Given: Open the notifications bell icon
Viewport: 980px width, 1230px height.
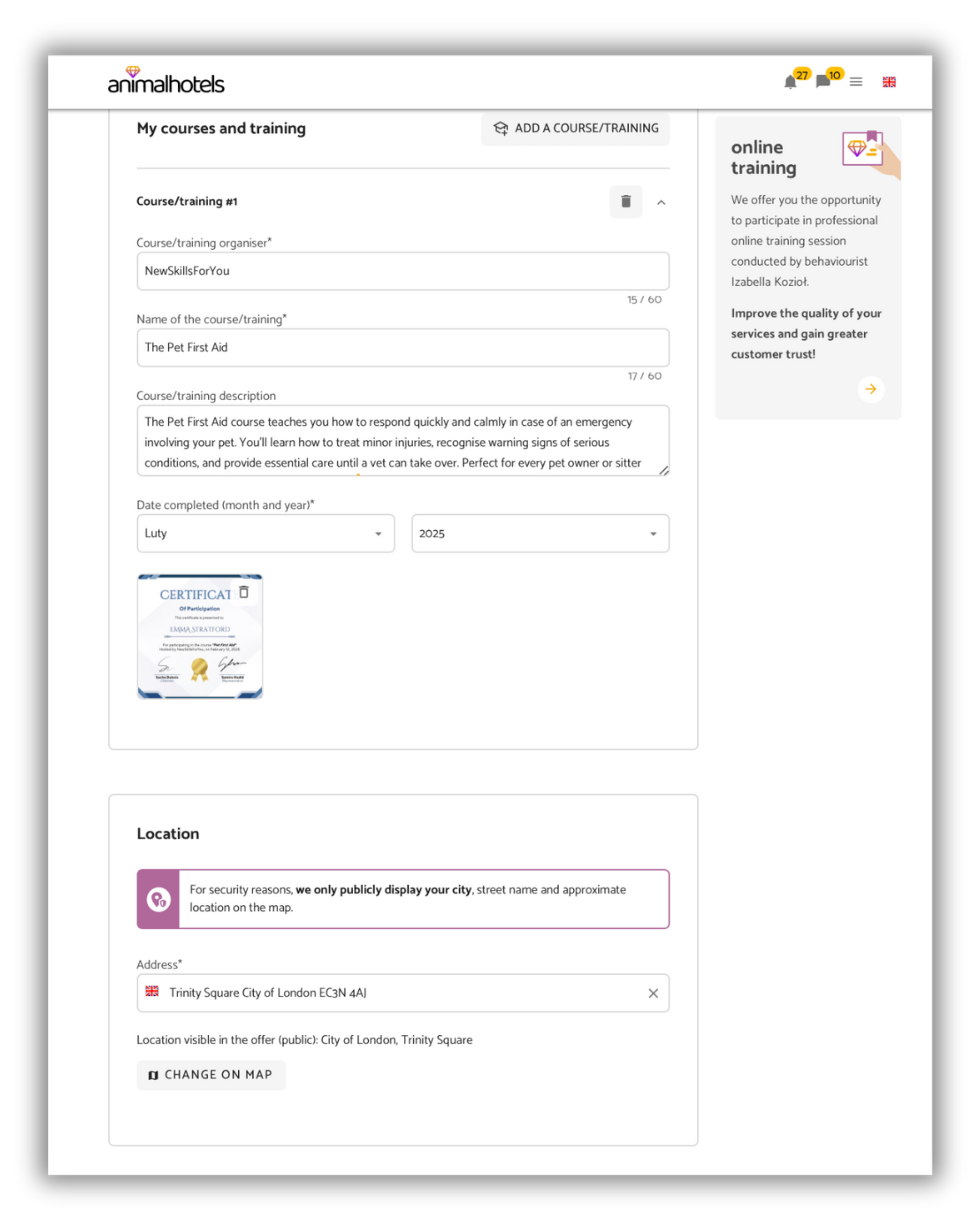Looking at the screenshot, I should click(790, 82).
